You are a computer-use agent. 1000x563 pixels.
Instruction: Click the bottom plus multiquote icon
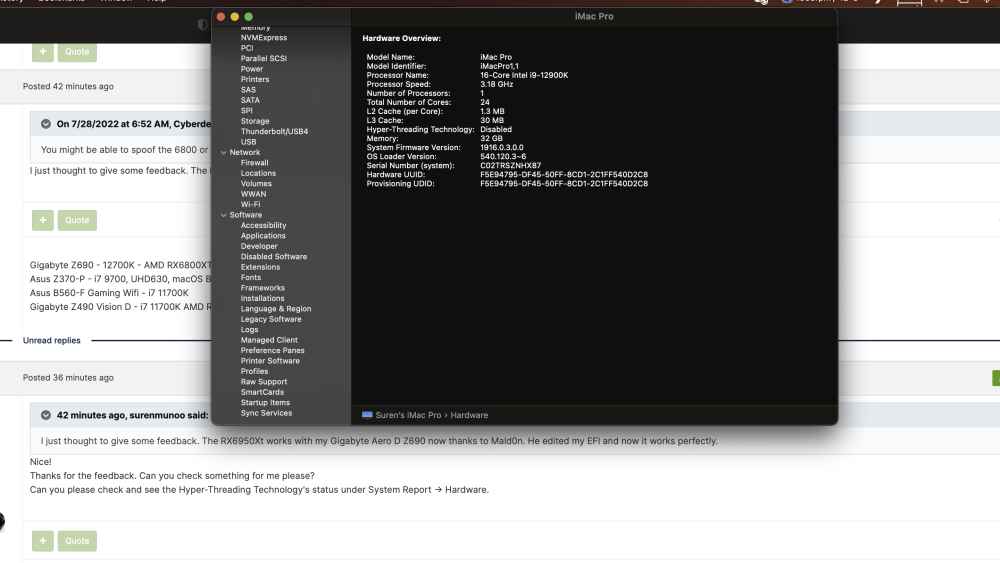pyautogui.click(x=43, y=541)
